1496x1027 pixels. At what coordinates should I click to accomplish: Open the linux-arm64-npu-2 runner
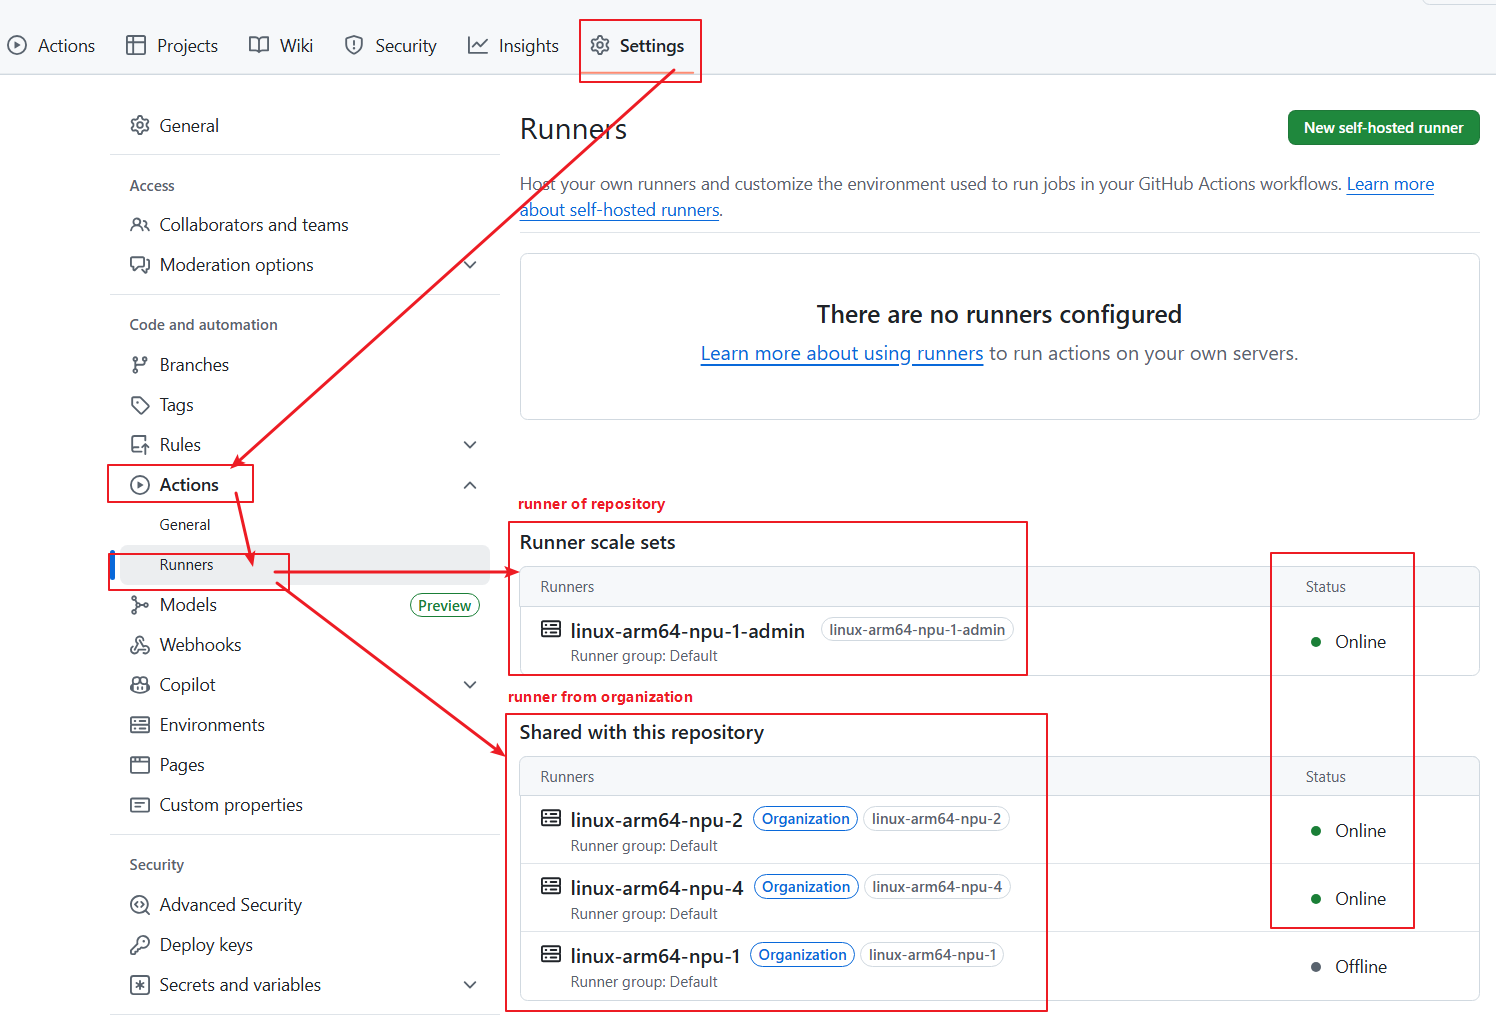[x=656, y=820]
